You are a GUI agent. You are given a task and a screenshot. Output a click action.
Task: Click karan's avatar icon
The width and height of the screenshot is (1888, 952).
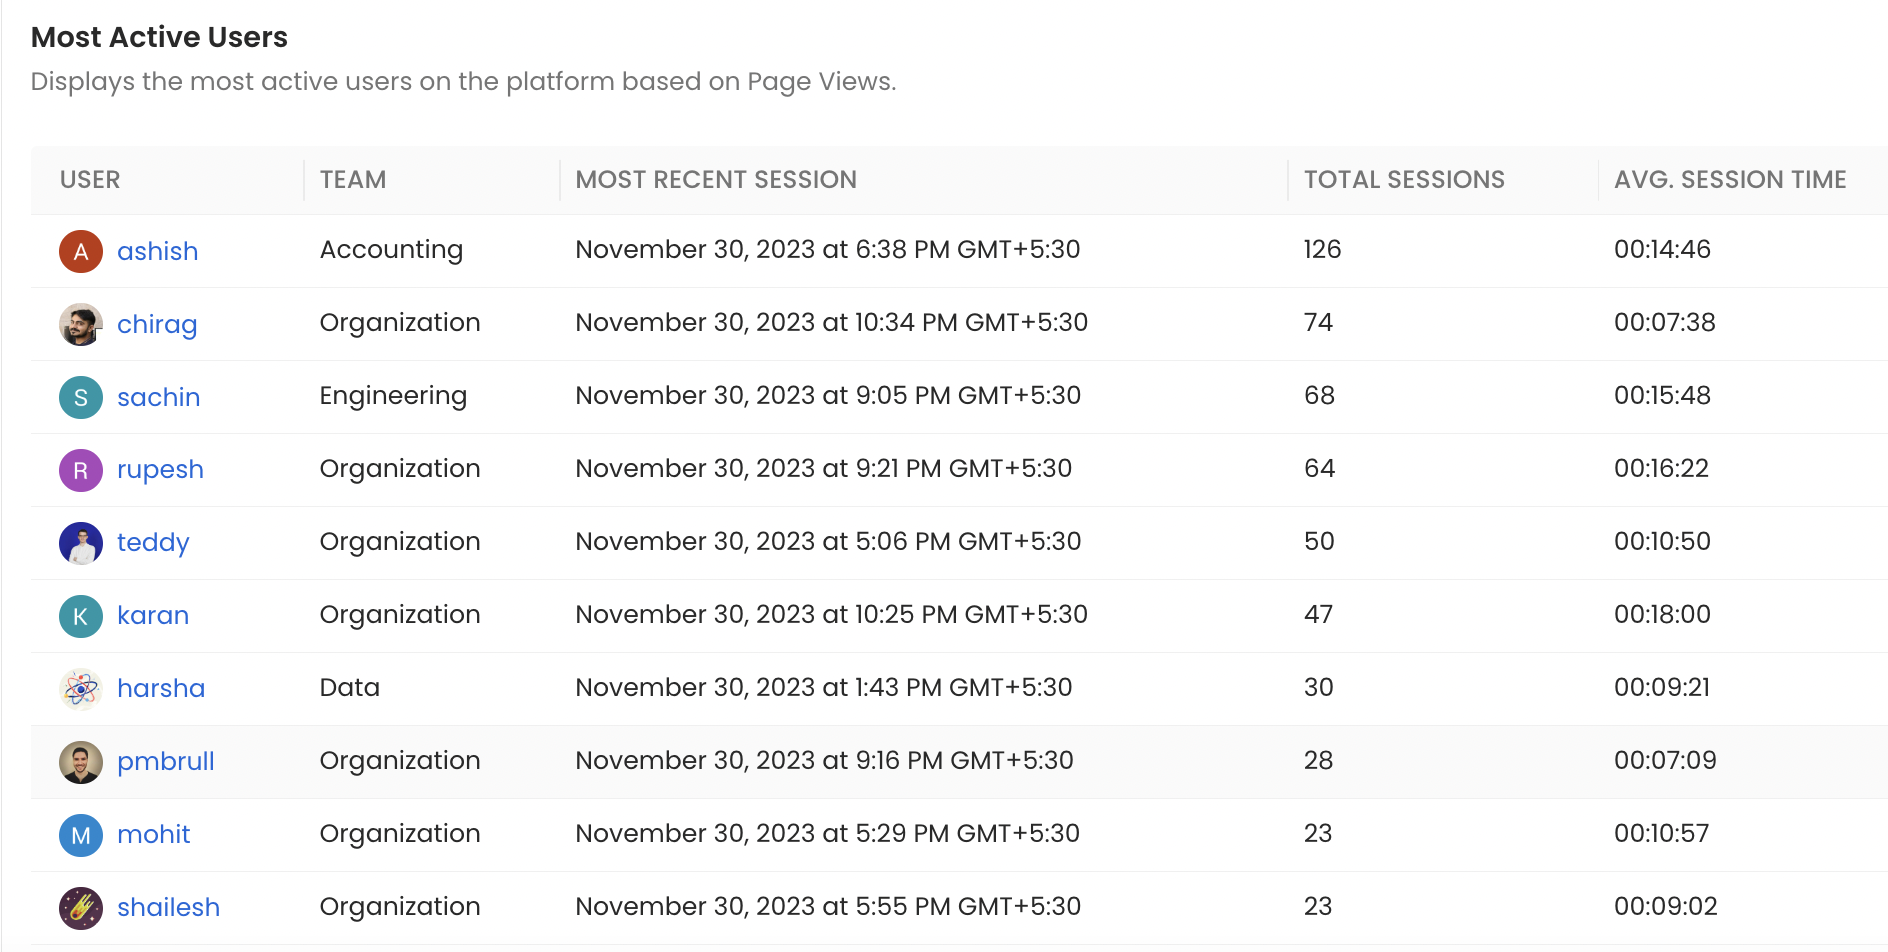(x=80, y=616)
